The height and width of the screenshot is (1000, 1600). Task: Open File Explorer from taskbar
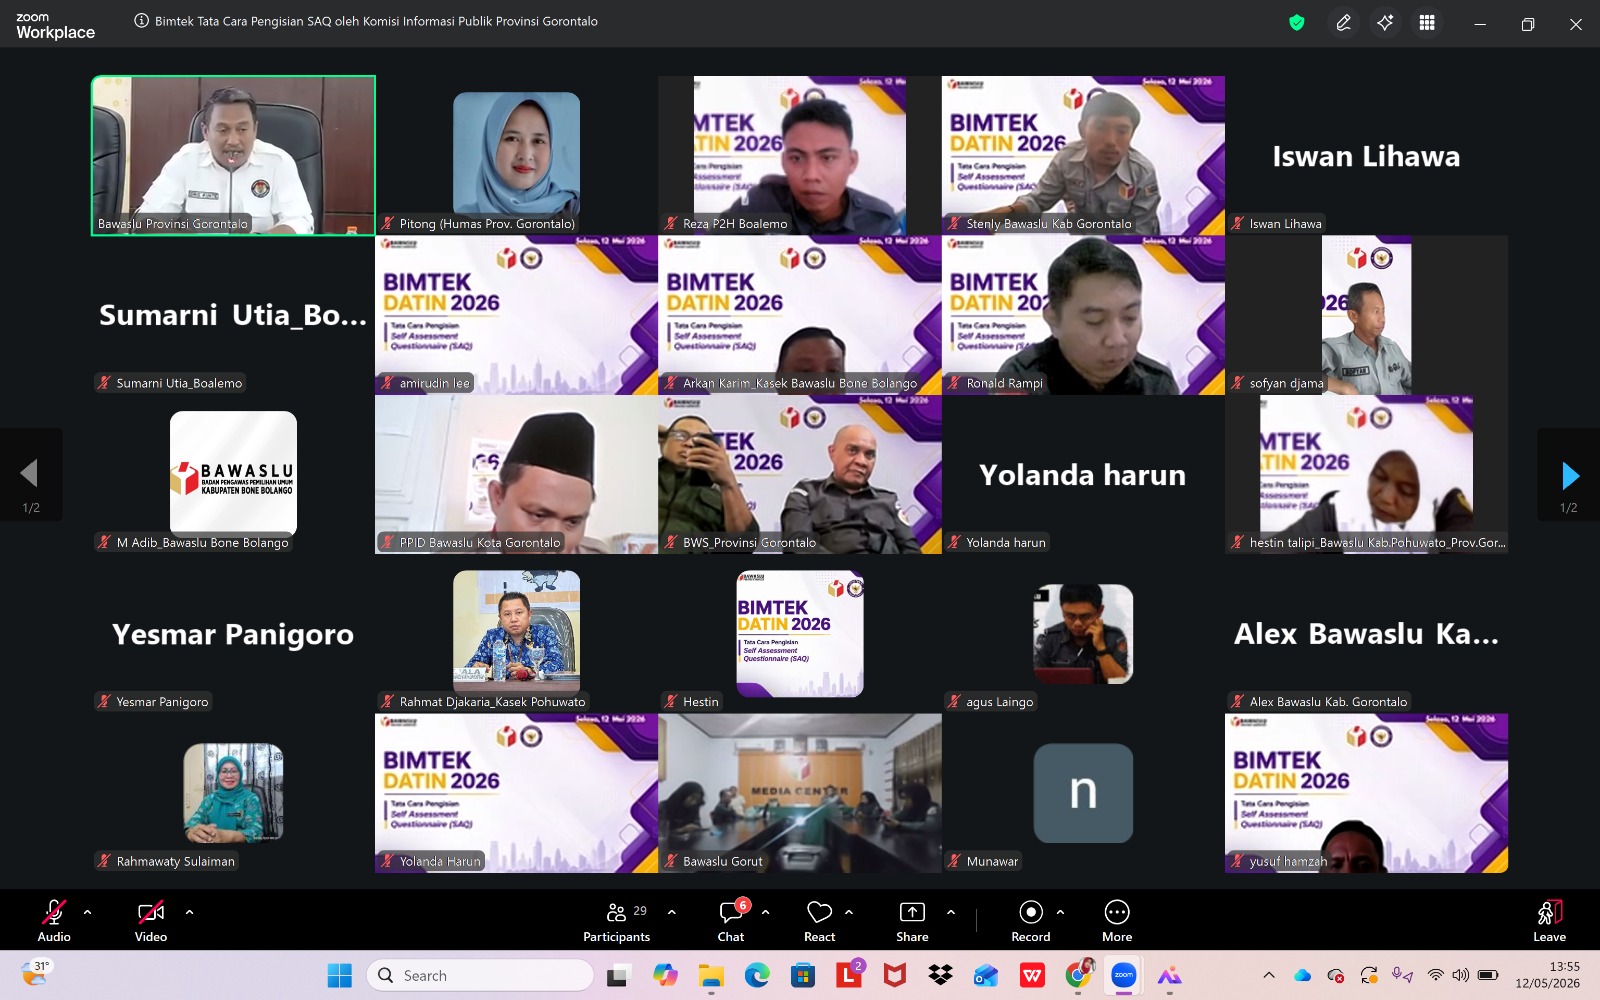coord(711,976)
